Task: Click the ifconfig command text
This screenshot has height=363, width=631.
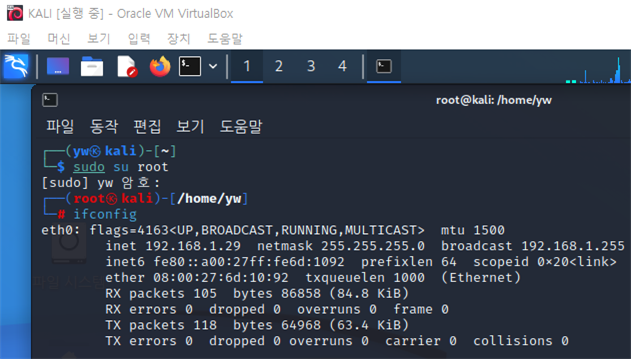Action: point(105,214)
